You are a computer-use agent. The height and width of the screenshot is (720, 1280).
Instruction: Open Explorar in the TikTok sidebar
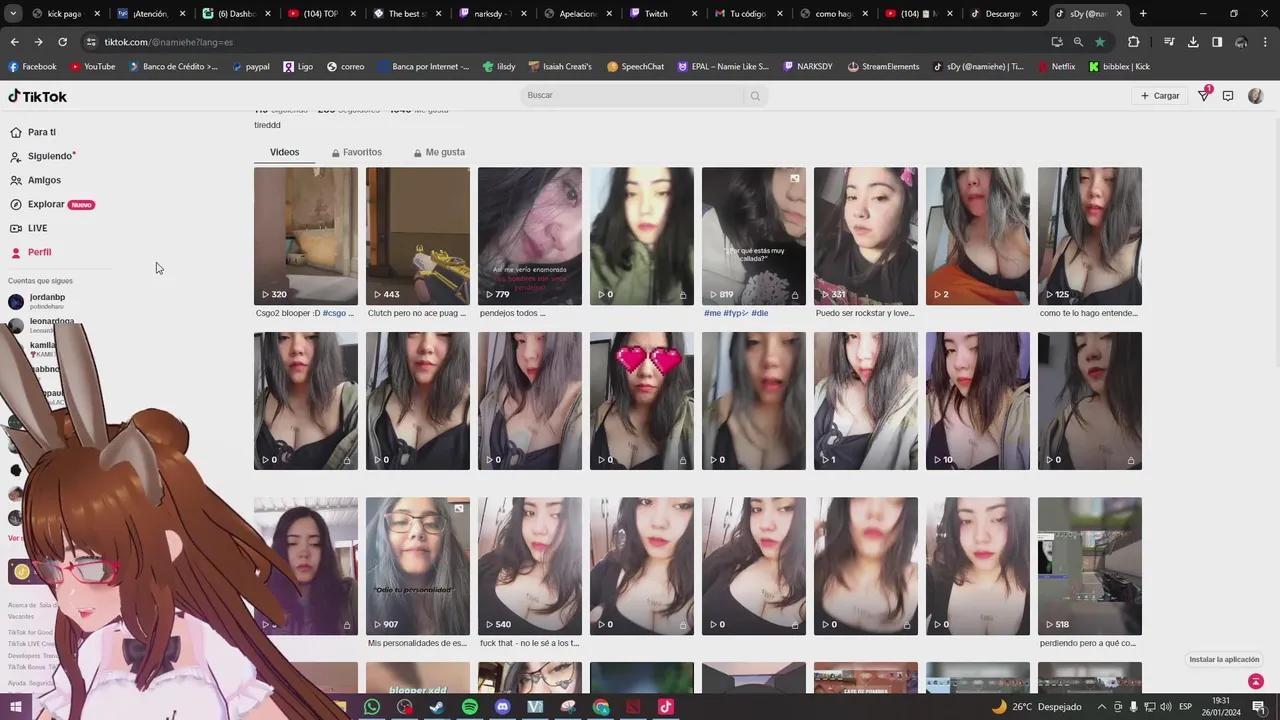46,204
